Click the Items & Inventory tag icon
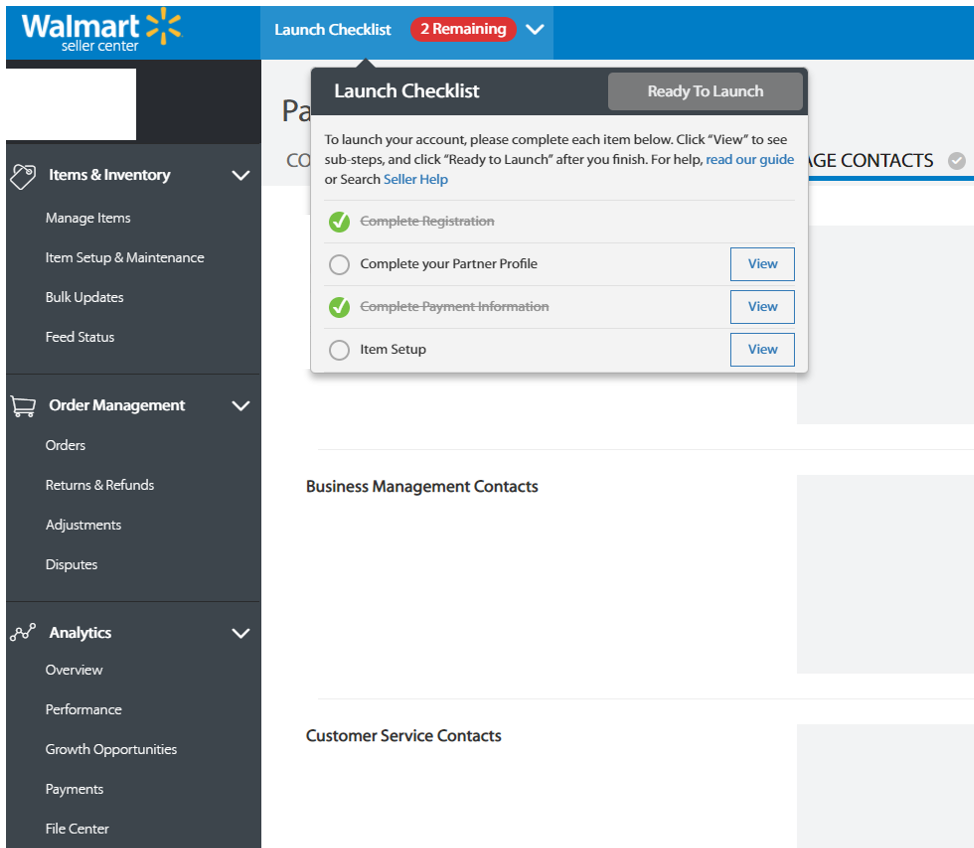This screenshot has height=848, width=974. point(23,176)
